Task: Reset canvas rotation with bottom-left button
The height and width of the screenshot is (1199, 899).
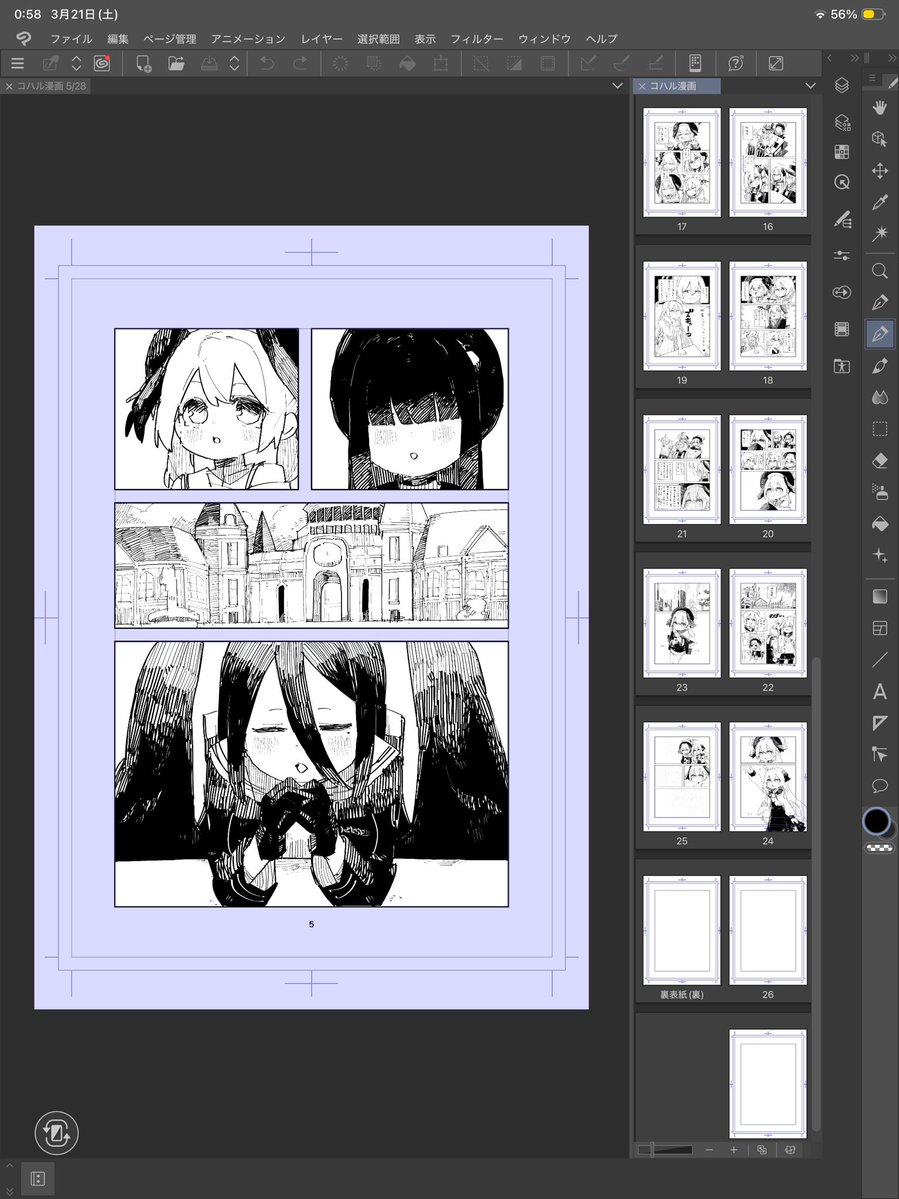Action: pyautogui.click(x=56, y=1133)
